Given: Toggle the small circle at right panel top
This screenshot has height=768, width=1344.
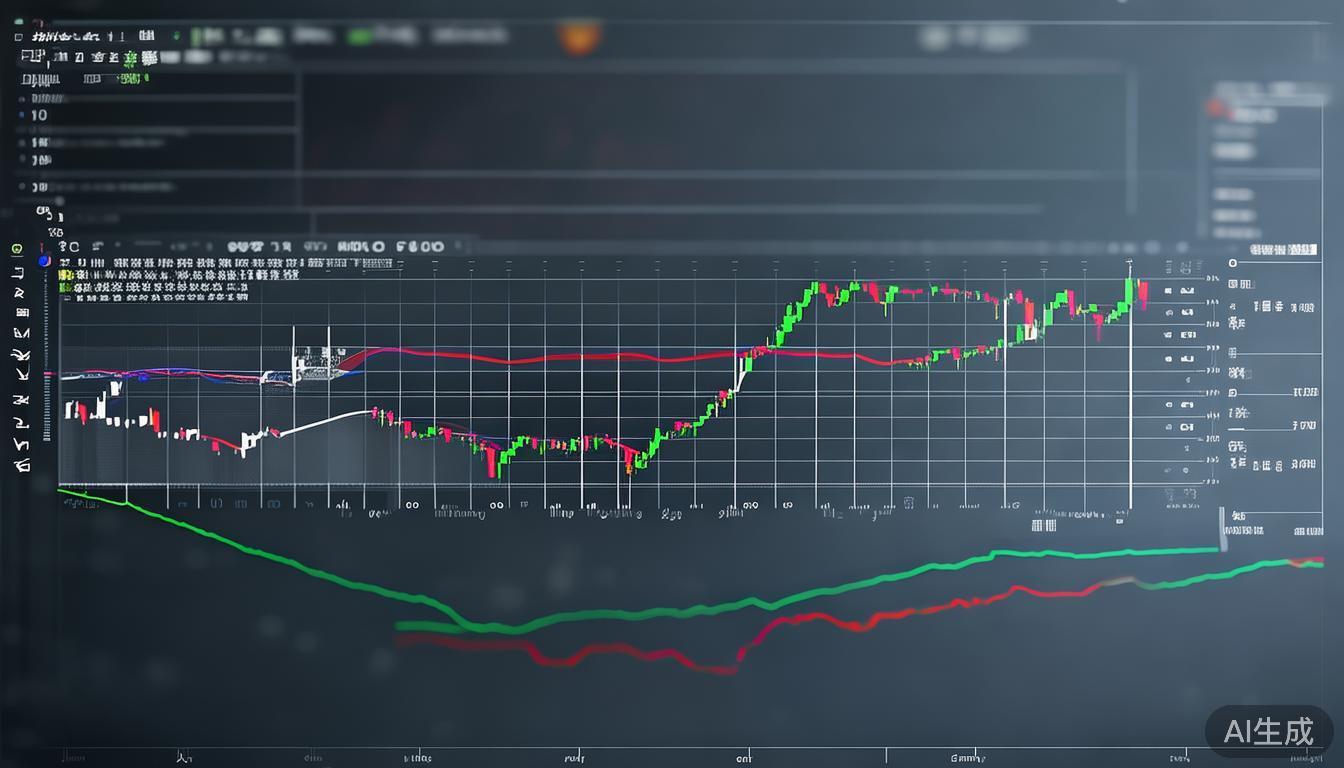Looking at the screenshot, I should coord(1232,262).
